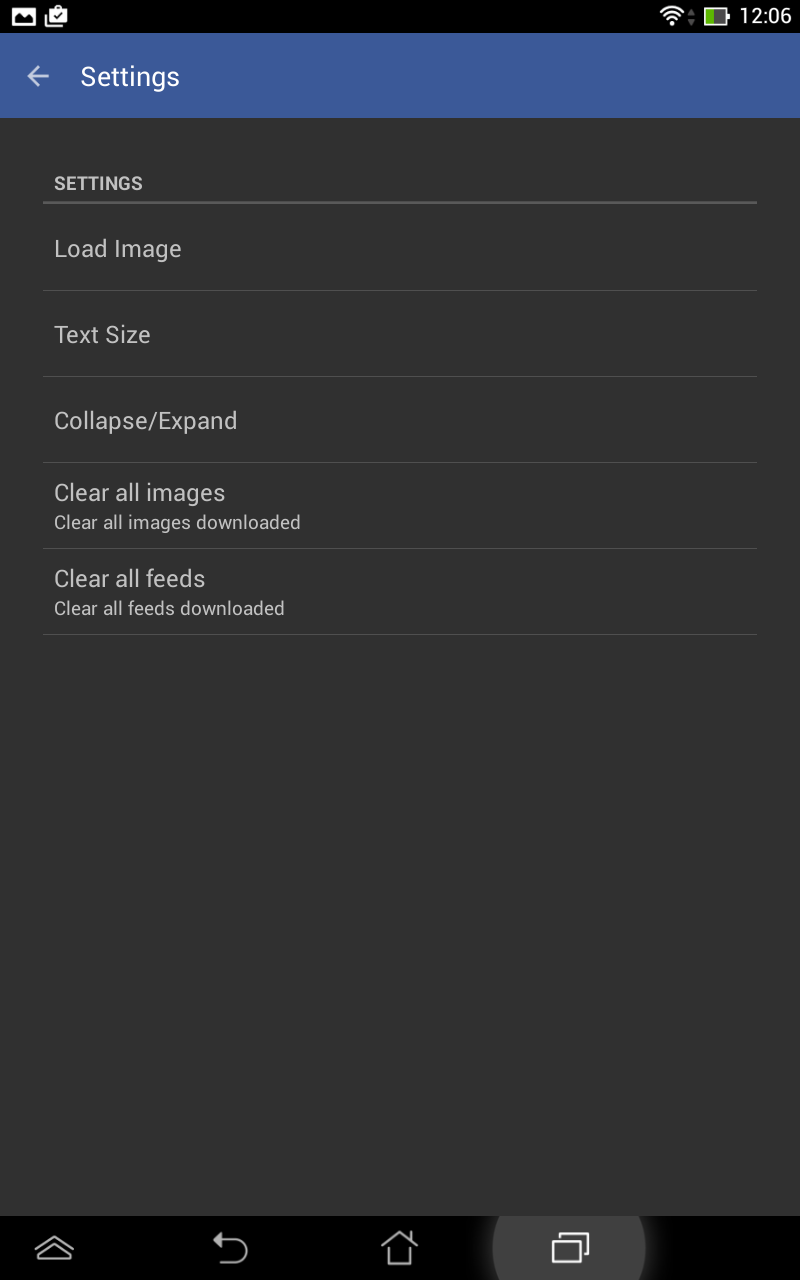Viewport: 800px width, 1280px height.
Task: Tap the clipboard checkmark notification icon
Action: 57,16
